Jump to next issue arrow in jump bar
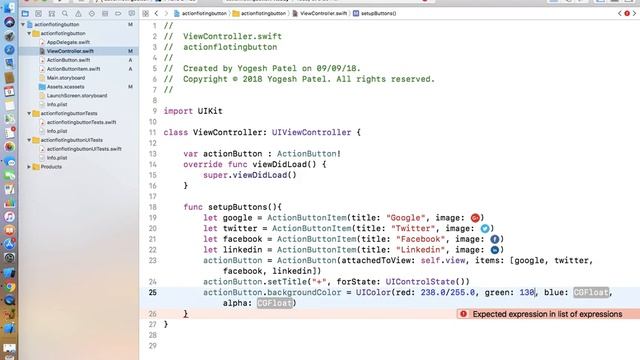 click(x=634, y=13)
